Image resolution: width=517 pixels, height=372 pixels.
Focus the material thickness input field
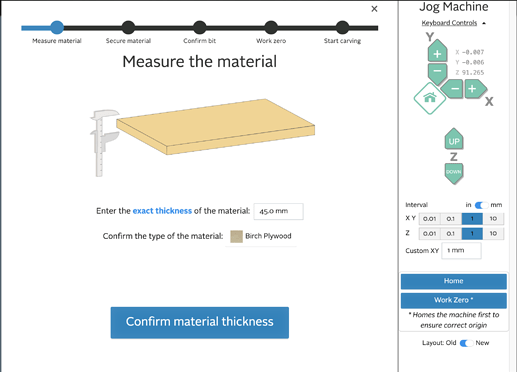coord(278,211)
